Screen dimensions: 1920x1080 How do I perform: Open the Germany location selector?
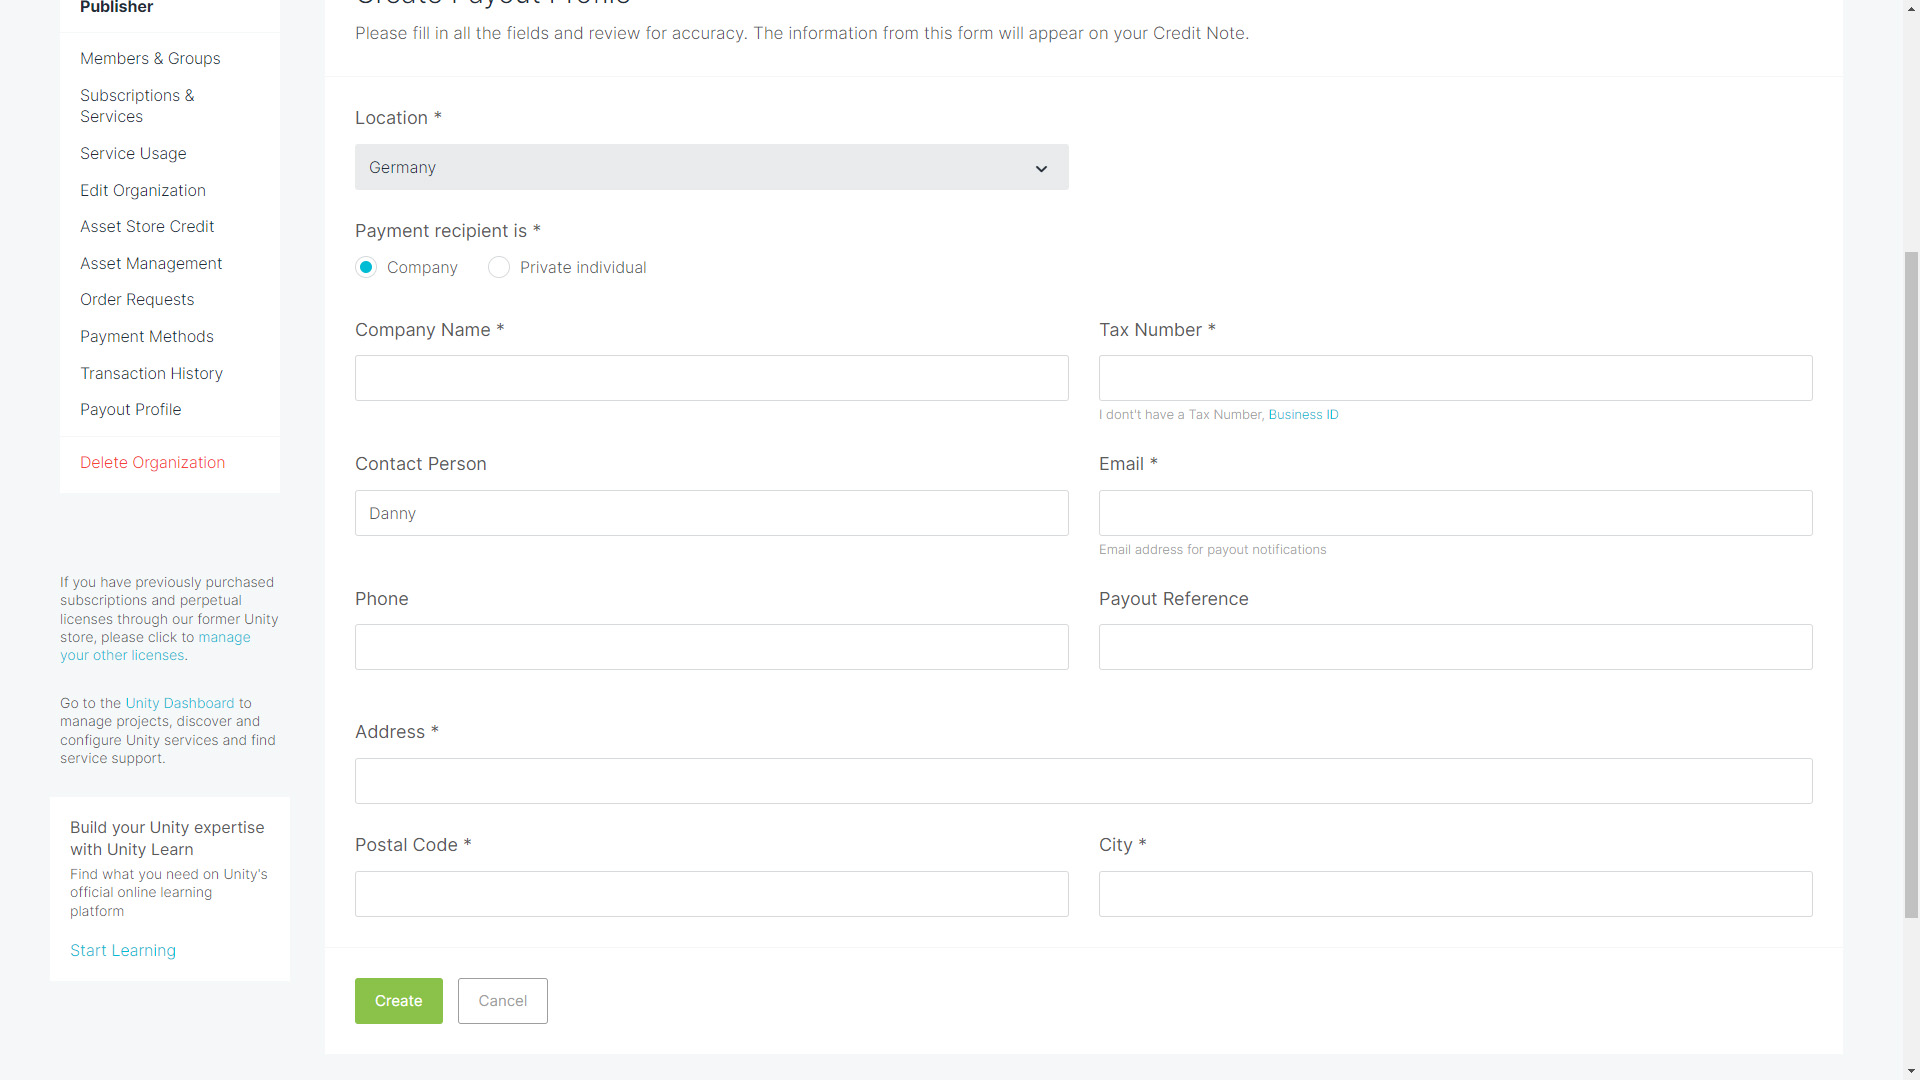click(x=712, y=167)
